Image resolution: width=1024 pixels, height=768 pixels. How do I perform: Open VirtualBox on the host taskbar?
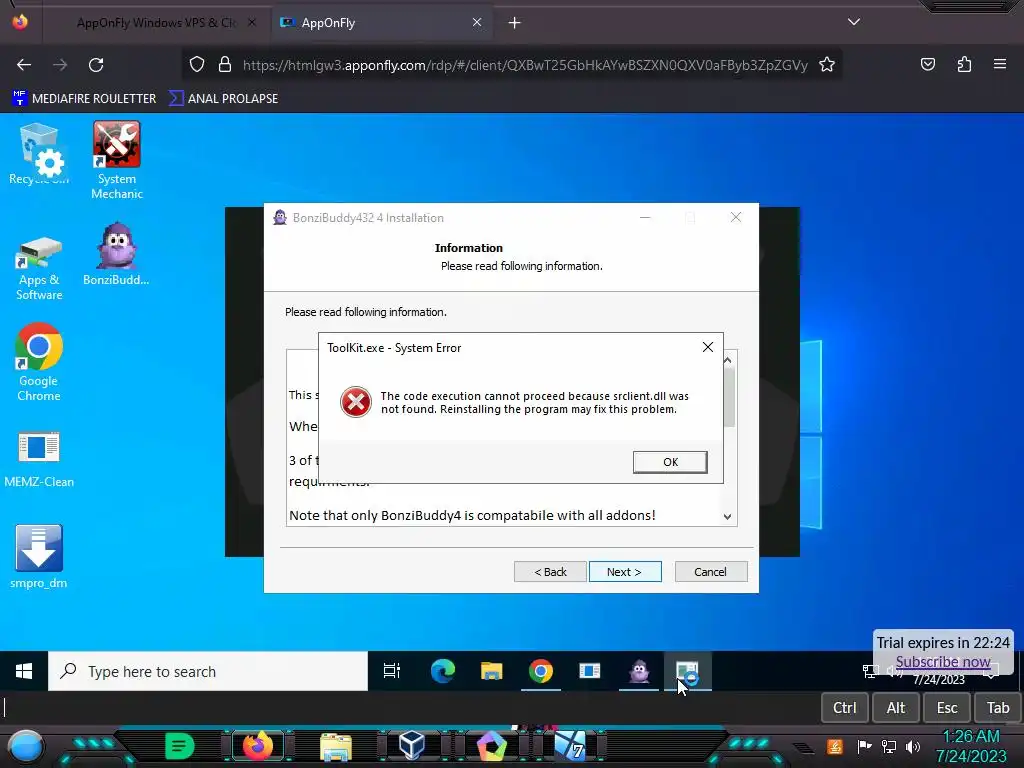413,746
